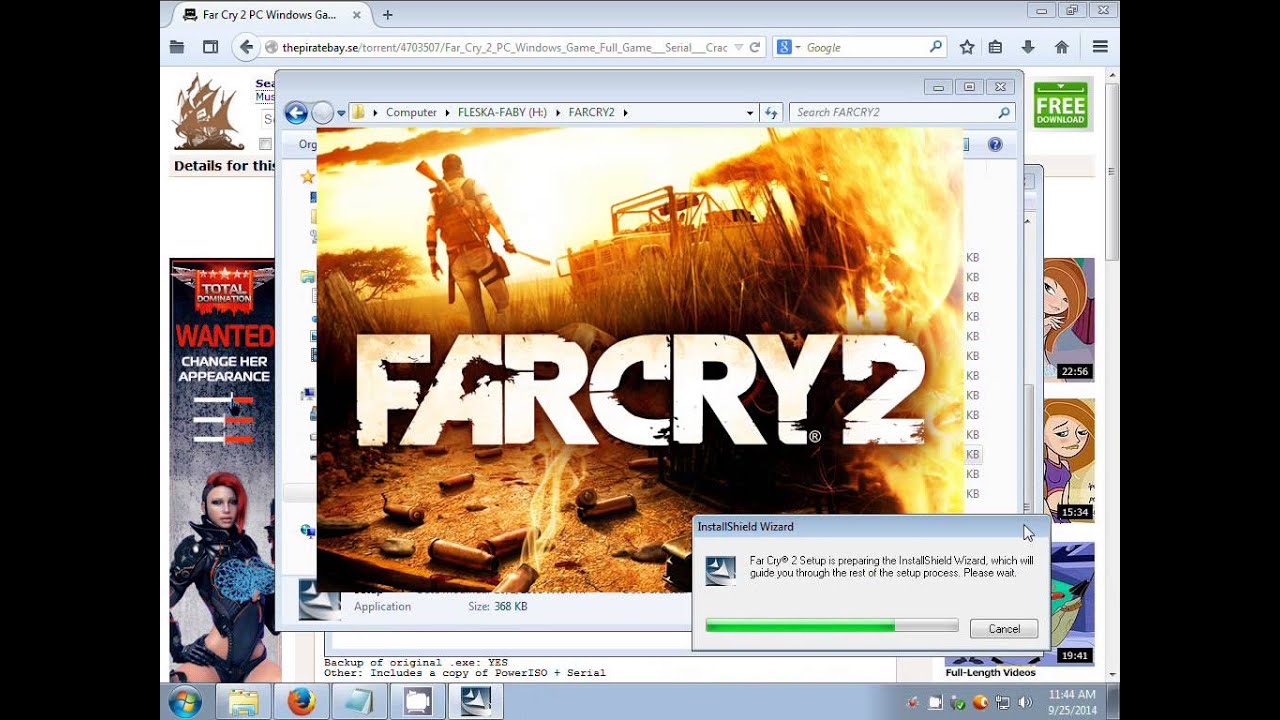The image size is (1280, 720).
Task: Open video thumbnail marked 22:56
Action: click(x=1069, y=320)
